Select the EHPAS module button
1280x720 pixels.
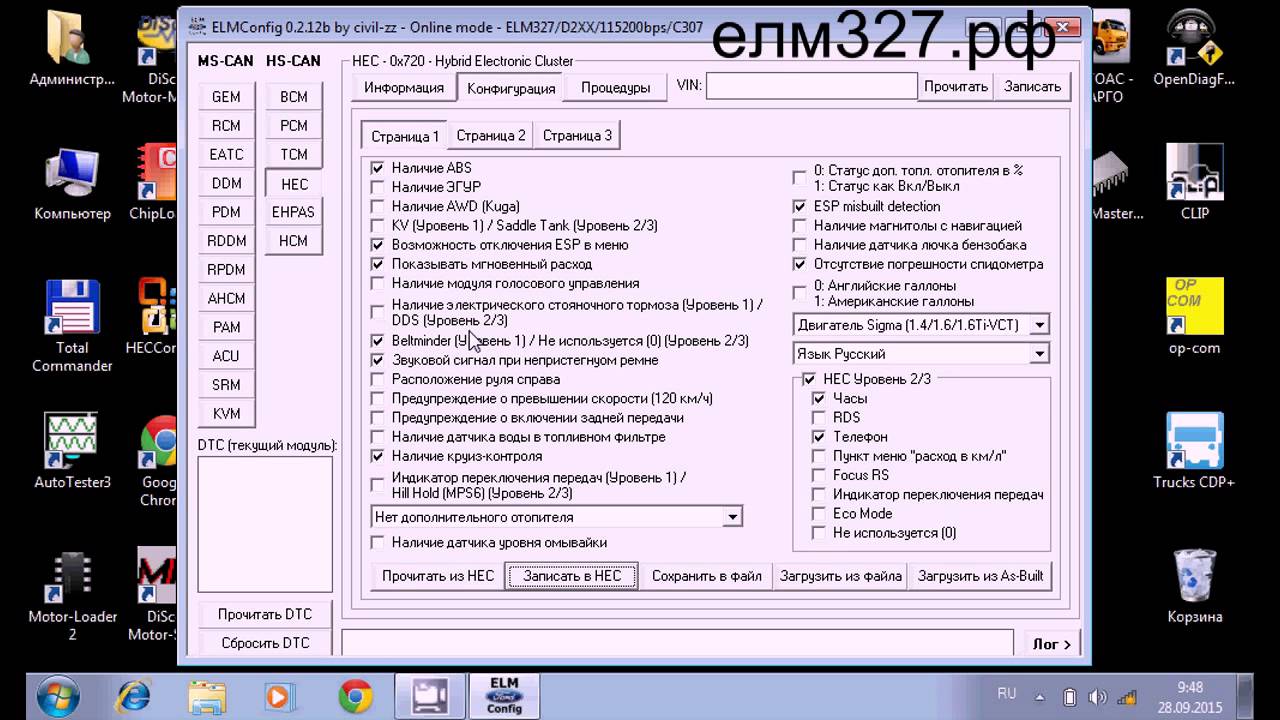(x=294, y=212)
